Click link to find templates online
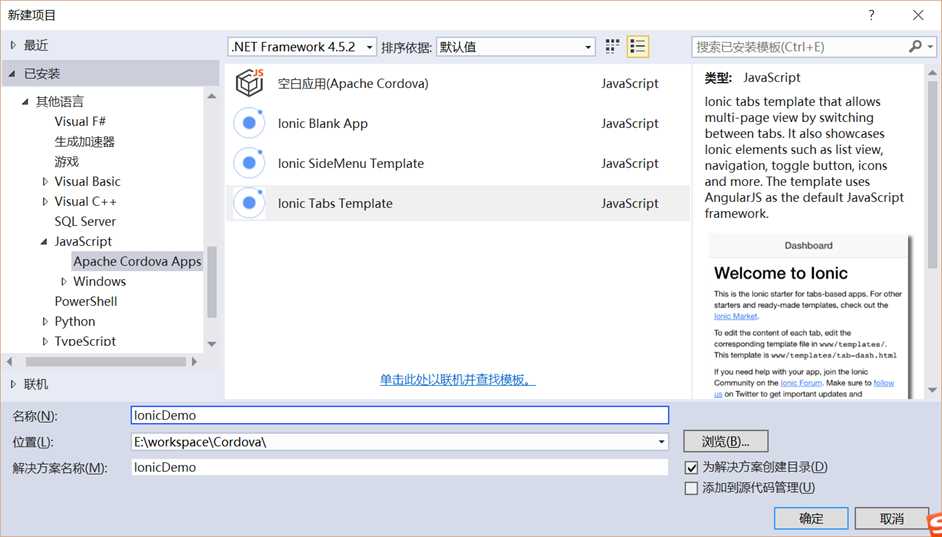This screenshot has height=537, width=942. [x=457, y=380]
